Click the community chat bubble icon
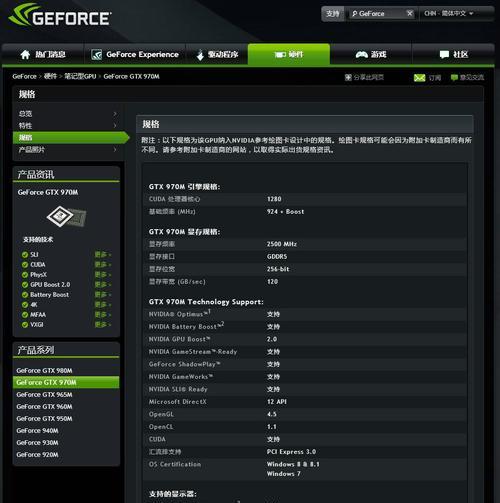Screen dimensions: 500x503 coord(444,54)
